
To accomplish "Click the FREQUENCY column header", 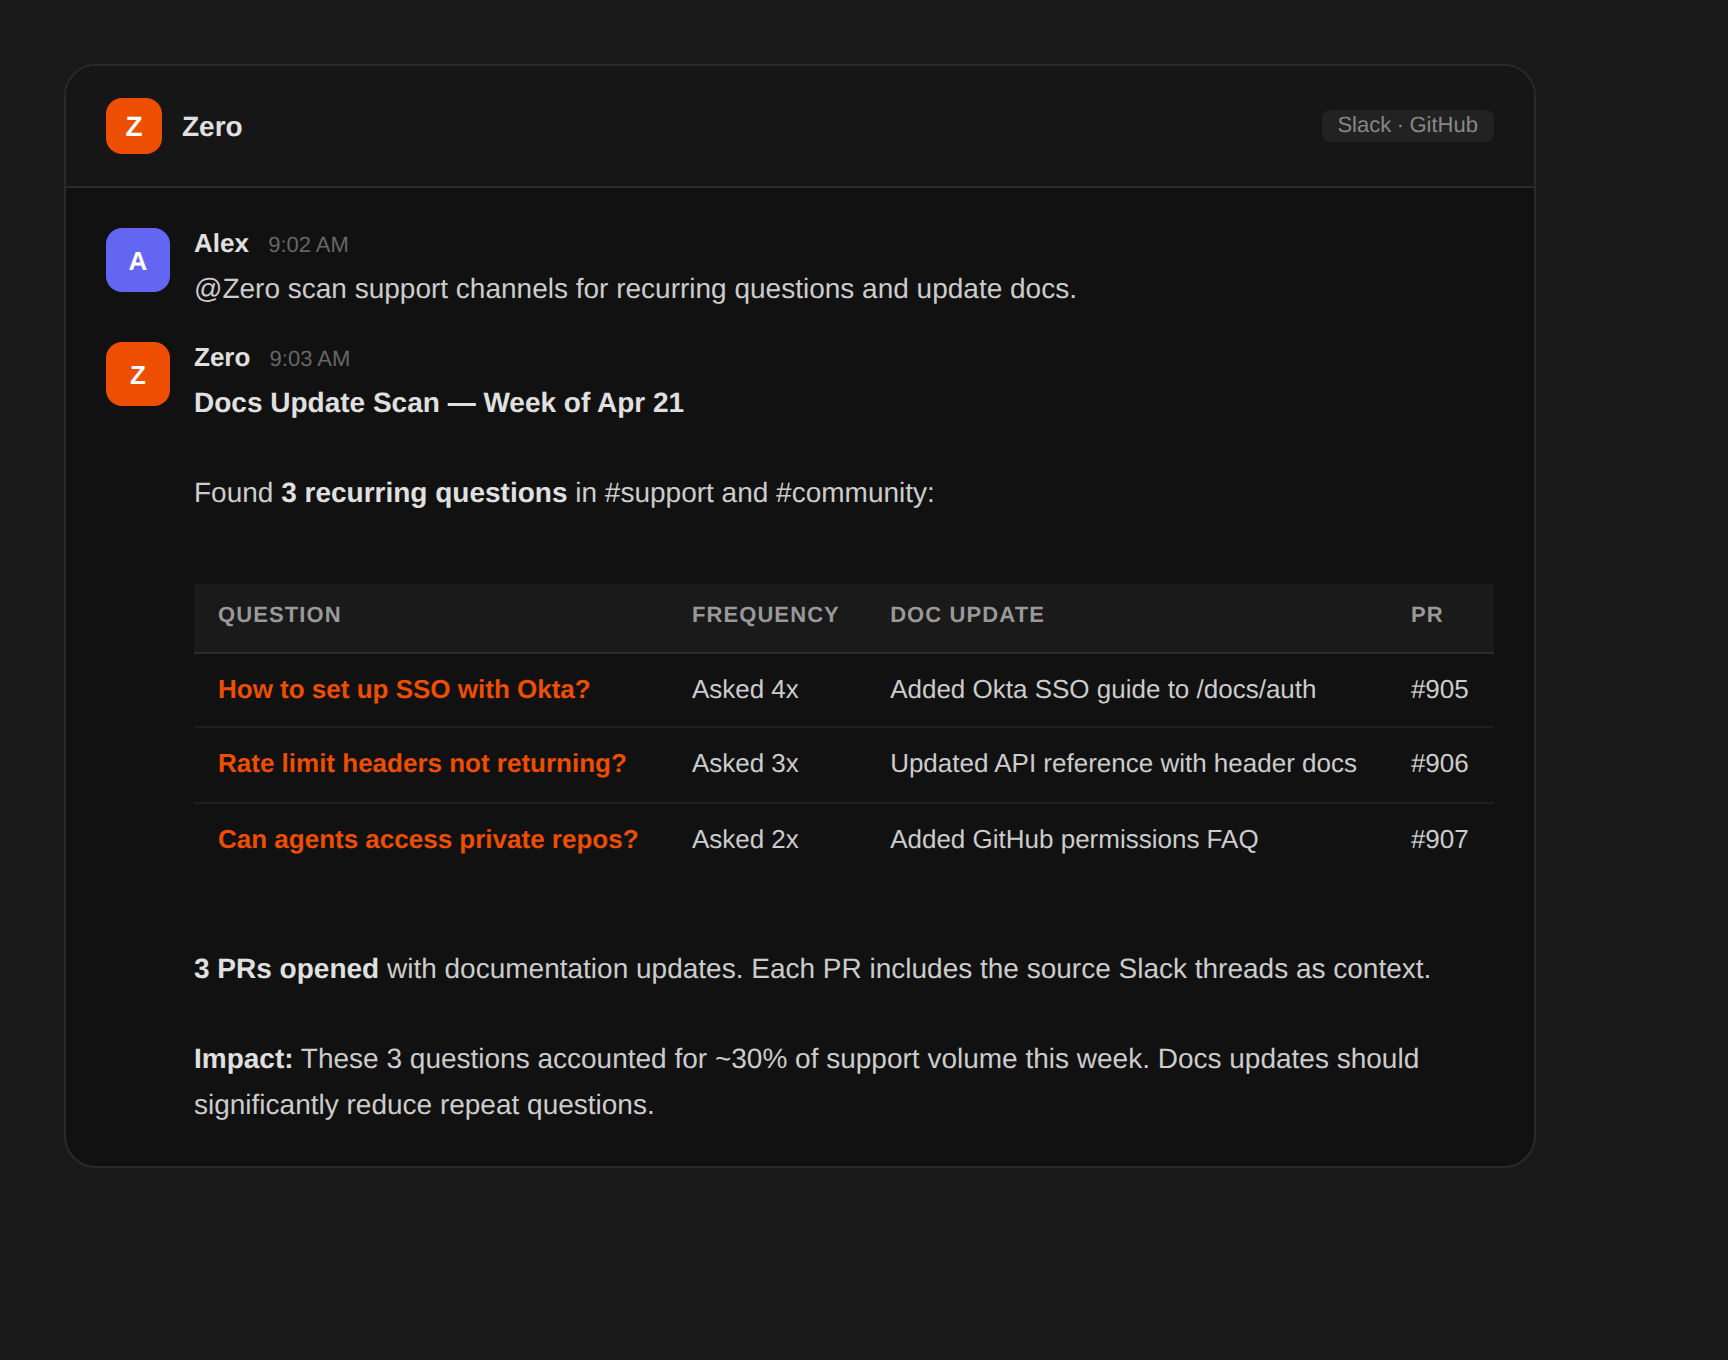I will click(765, 615).
